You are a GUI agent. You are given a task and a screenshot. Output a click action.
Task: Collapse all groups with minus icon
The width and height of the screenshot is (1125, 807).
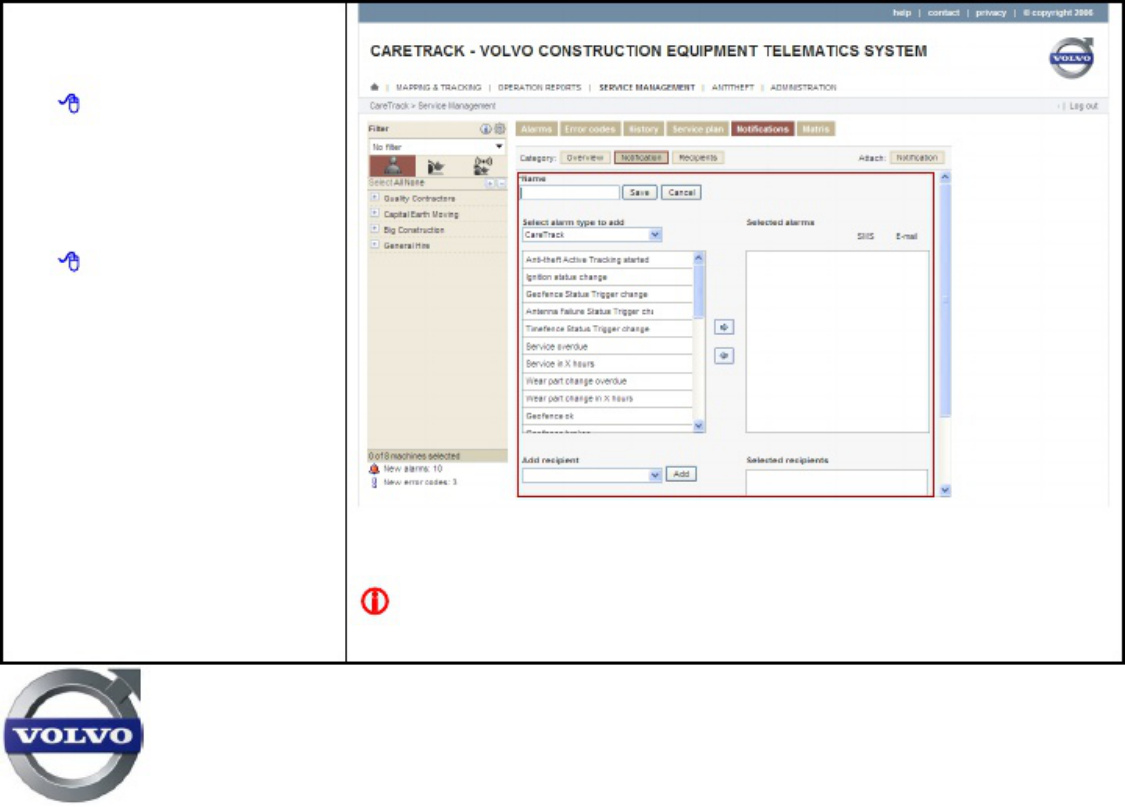coord(501,184)
